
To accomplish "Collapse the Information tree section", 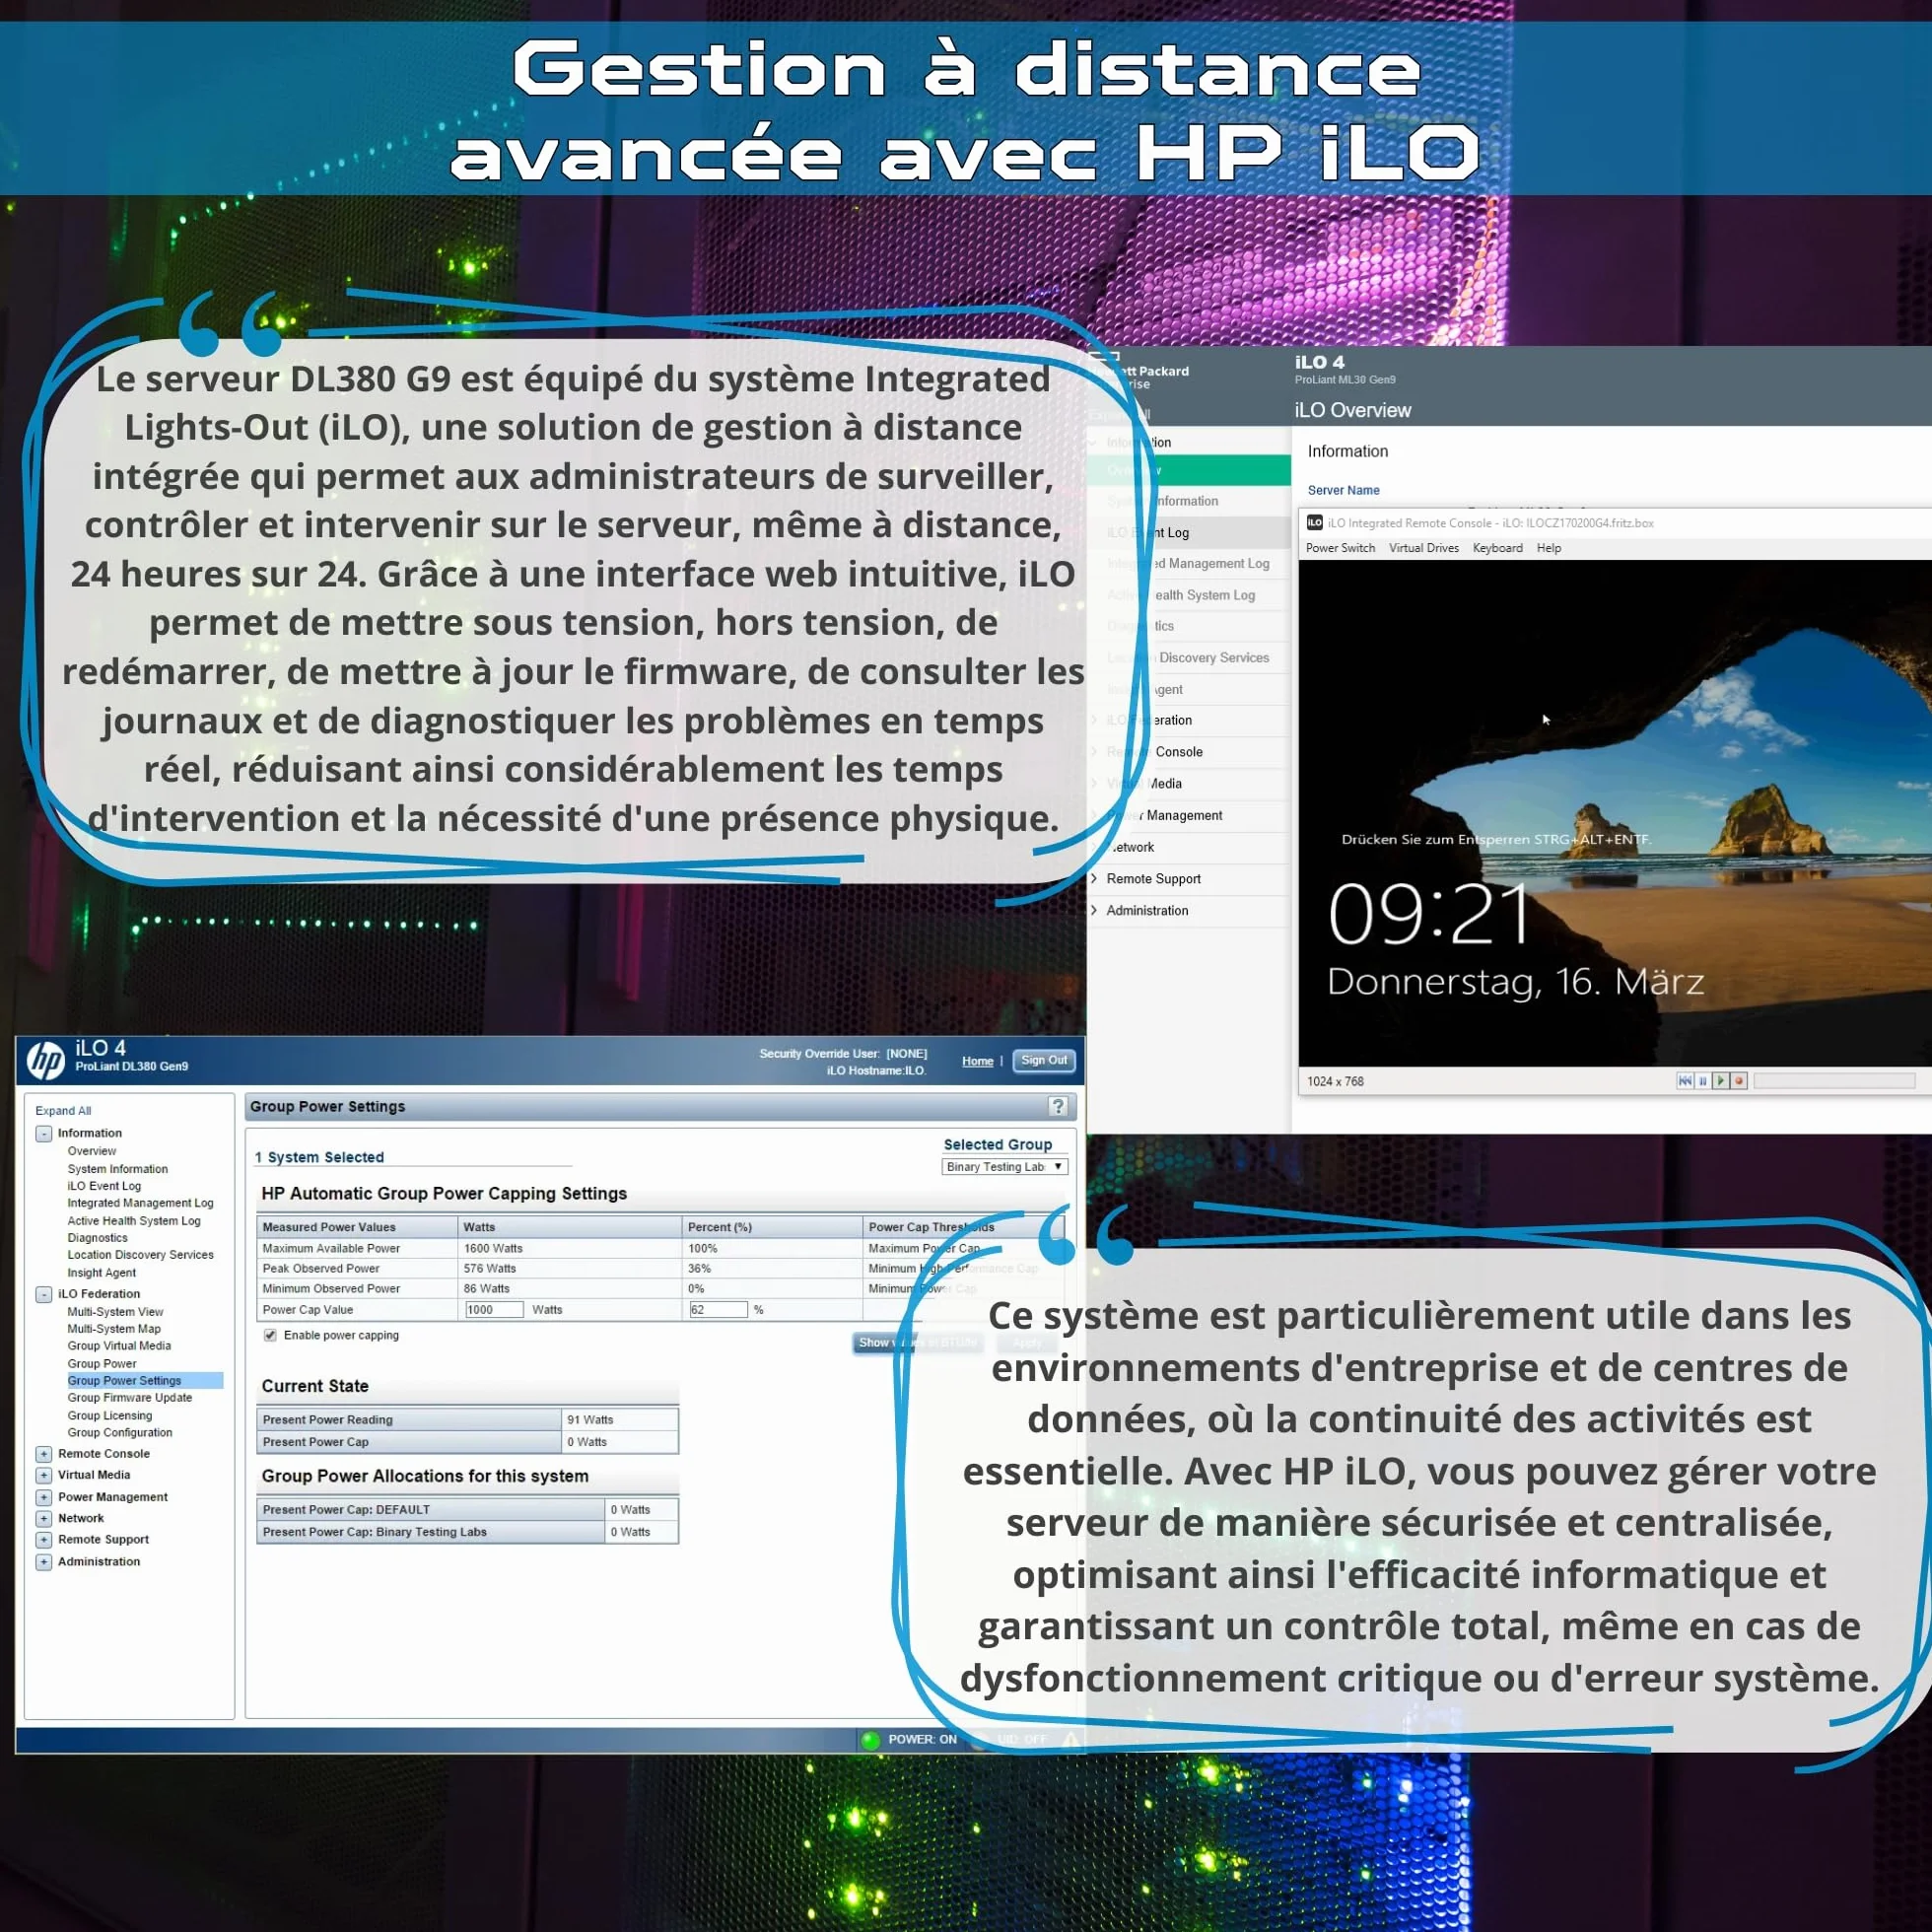I will pyautogui.click(x=44, y=1134).
